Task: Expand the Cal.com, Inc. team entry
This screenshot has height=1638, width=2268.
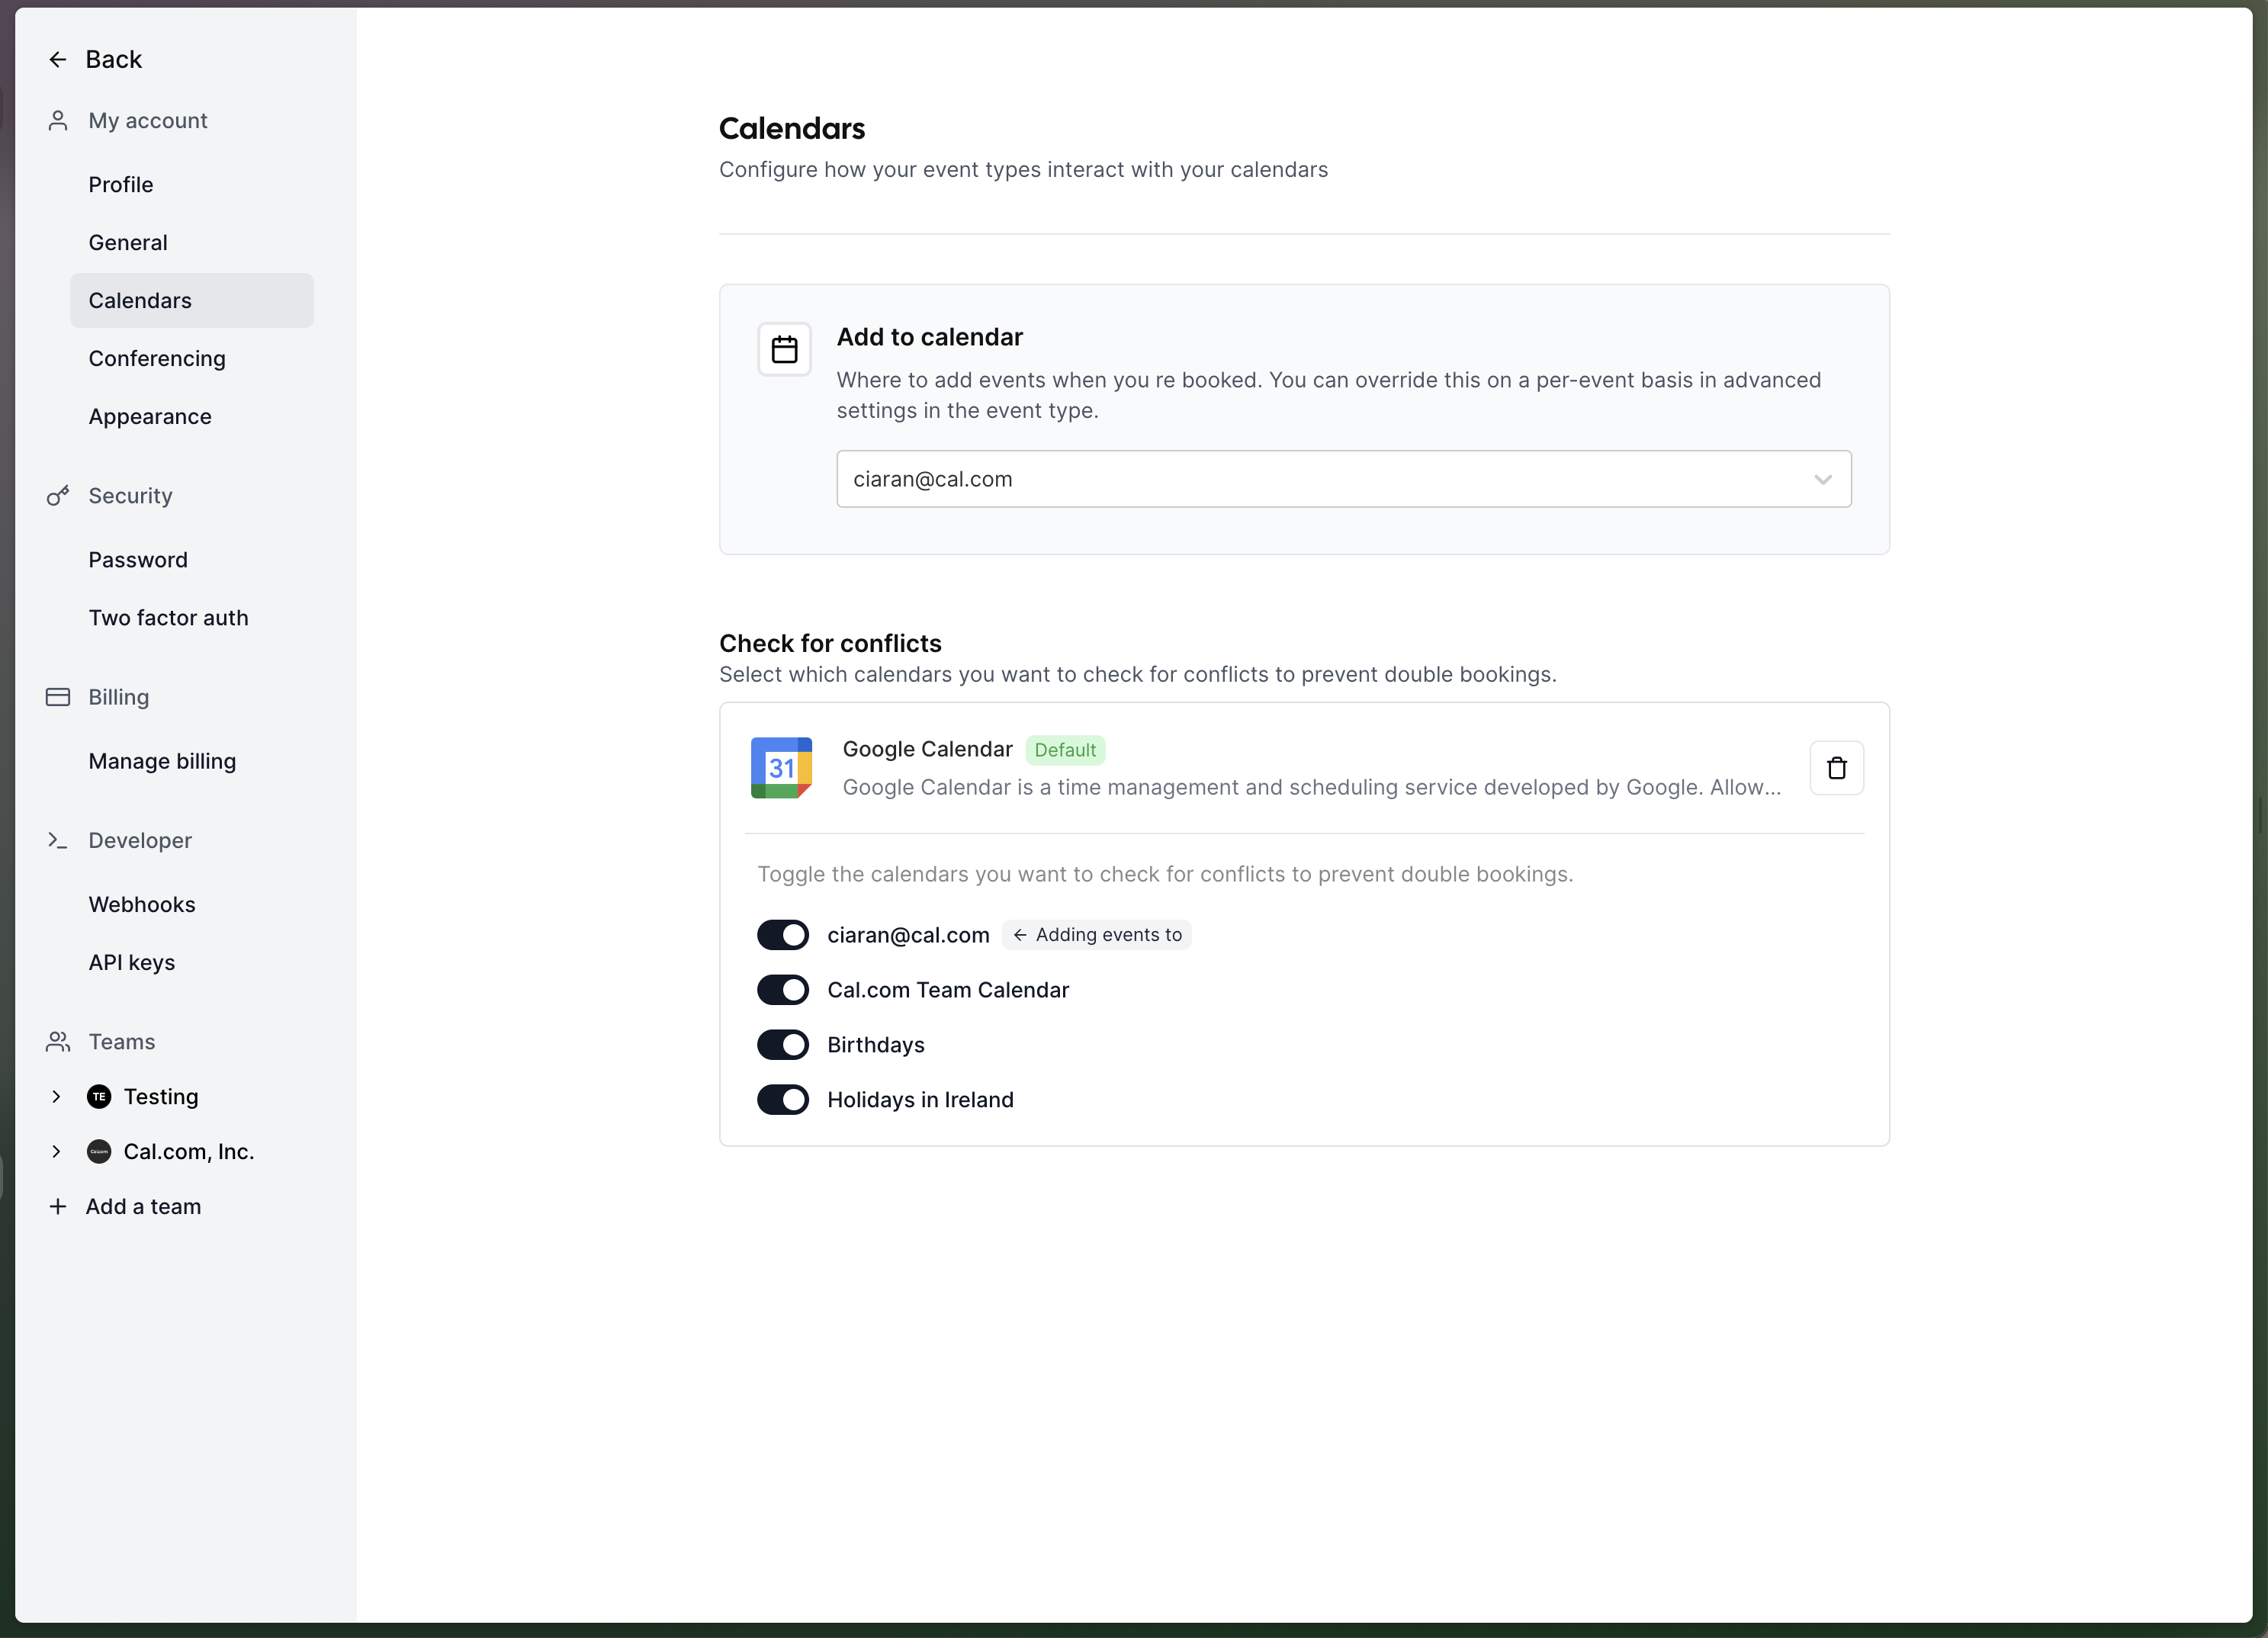Action: (57, 1151)
